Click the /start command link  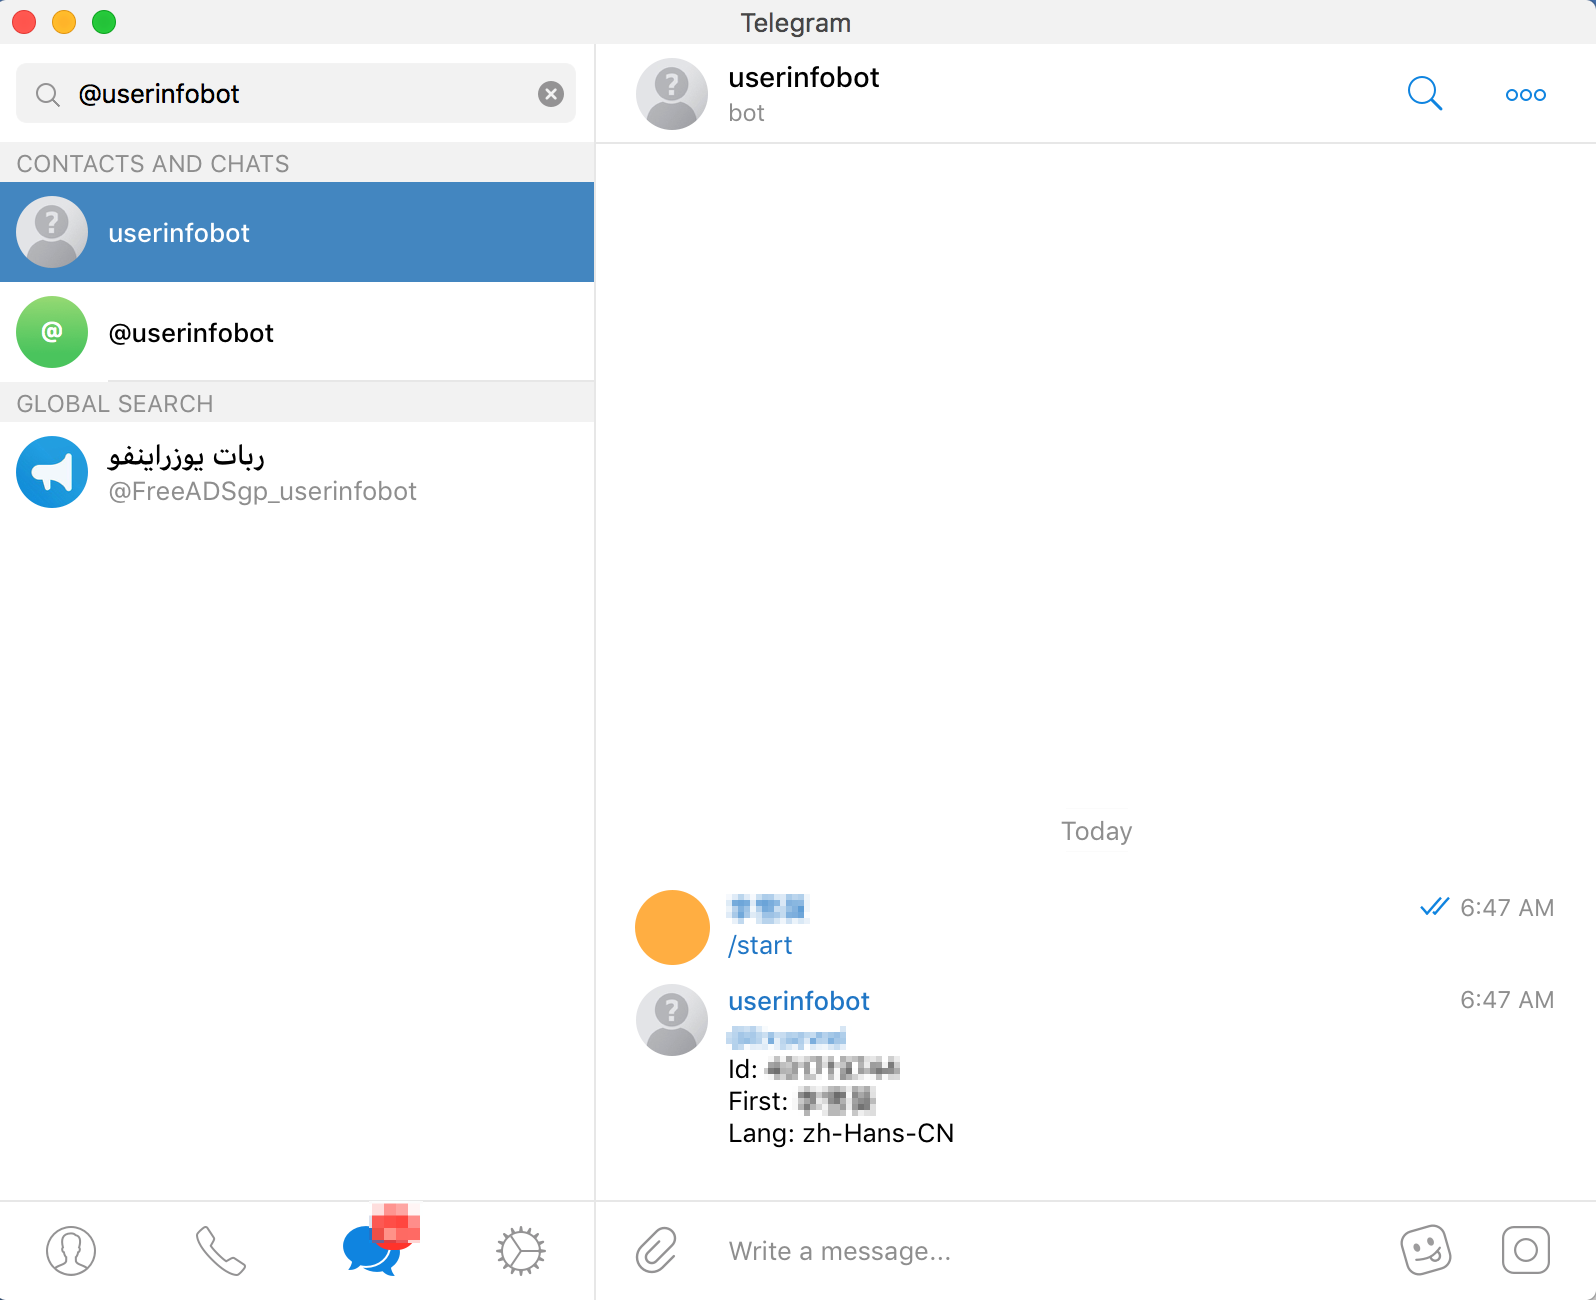point(760,945)
